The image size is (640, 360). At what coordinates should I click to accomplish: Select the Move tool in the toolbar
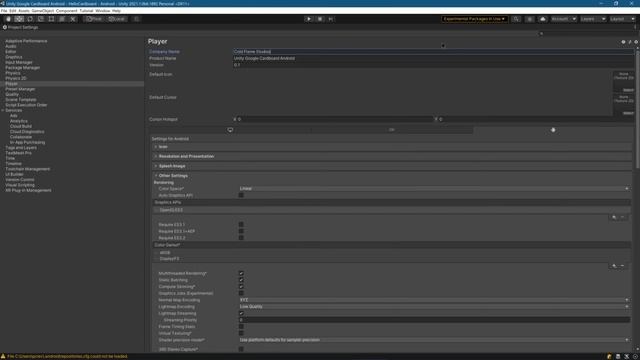(x=19, y=19)
